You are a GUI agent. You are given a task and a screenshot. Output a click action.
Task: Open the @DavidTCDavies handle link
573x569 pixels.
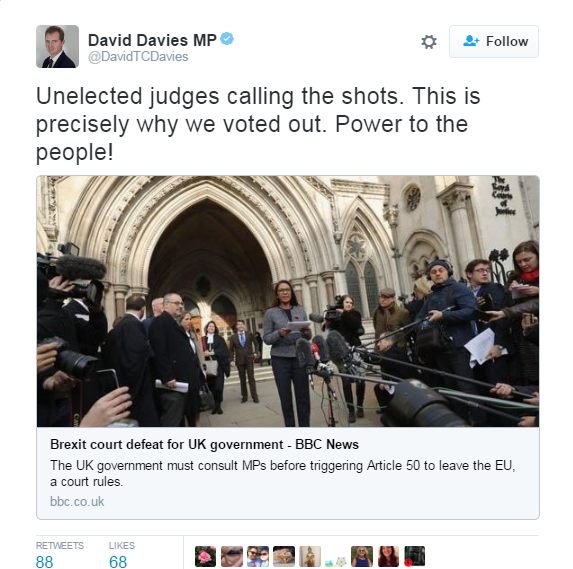138,57
